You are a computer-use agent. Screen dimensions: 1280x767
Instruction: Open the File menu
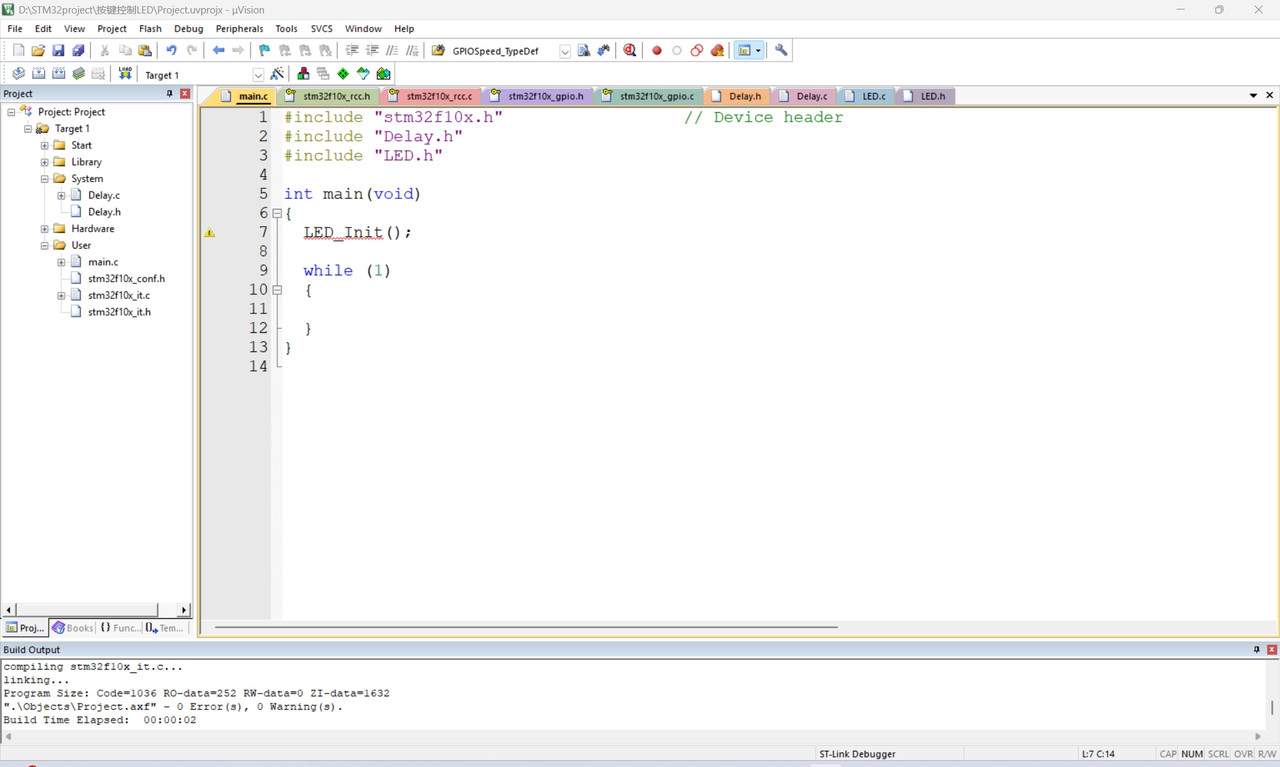[15, 29]
